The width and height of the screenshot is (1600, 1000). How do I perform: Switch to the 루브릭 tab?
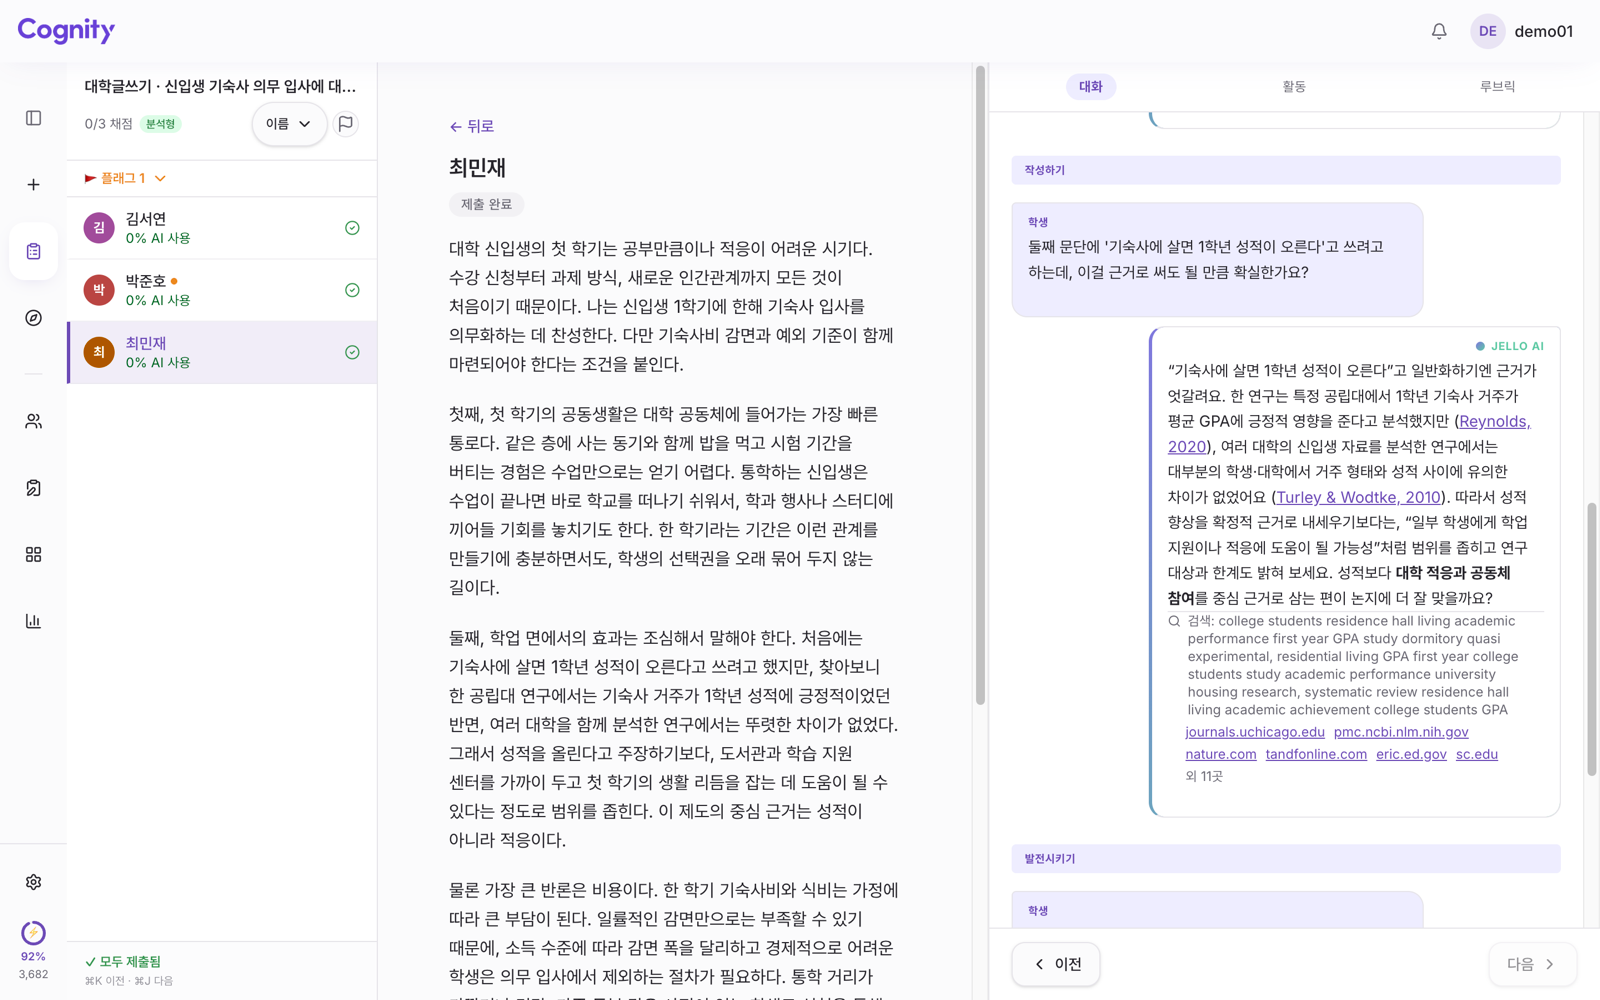[x=1497, y=87]
